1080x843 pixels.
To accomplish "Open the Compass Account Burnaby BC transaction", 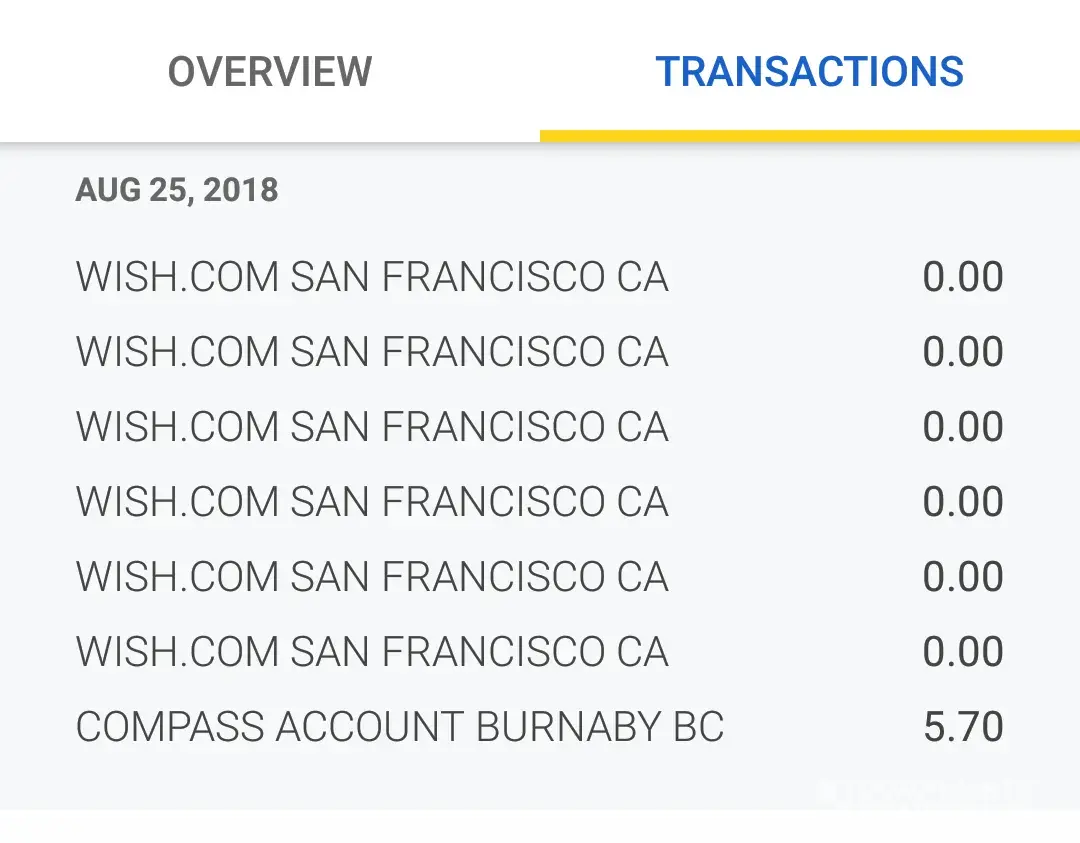I will 400,727.
